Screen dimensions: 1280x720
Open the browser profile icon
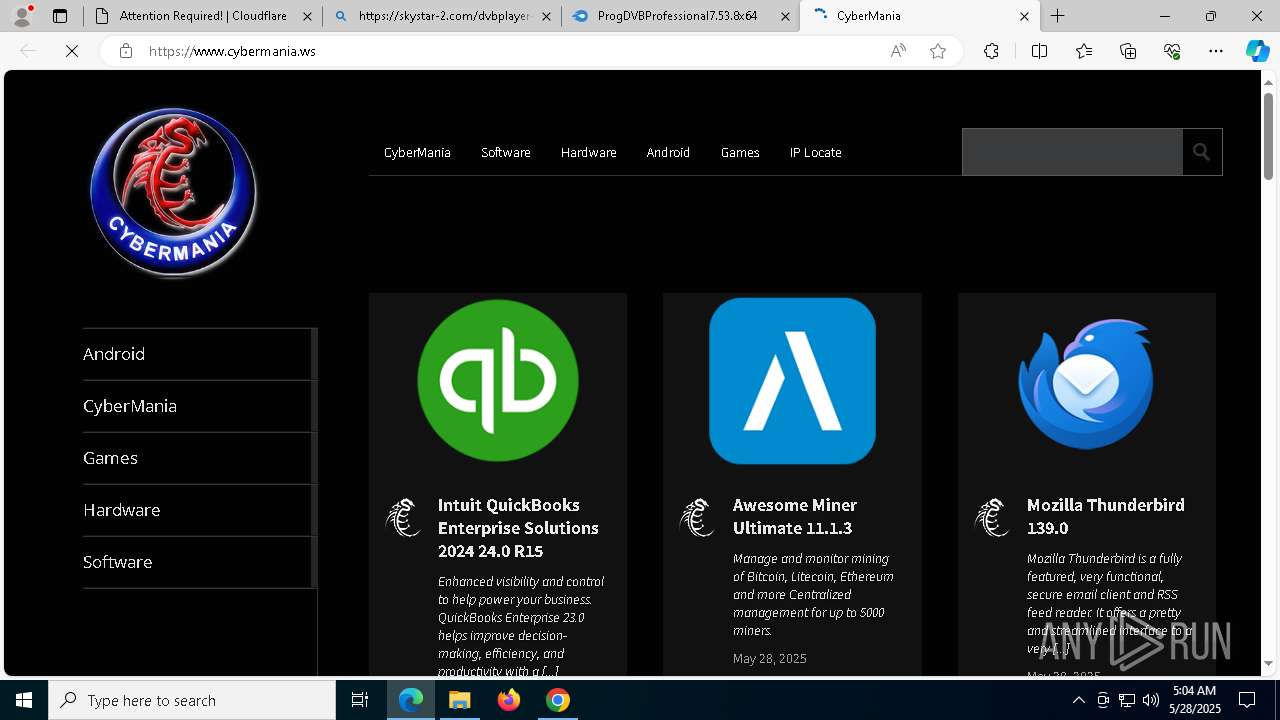[x=22, y=16]
